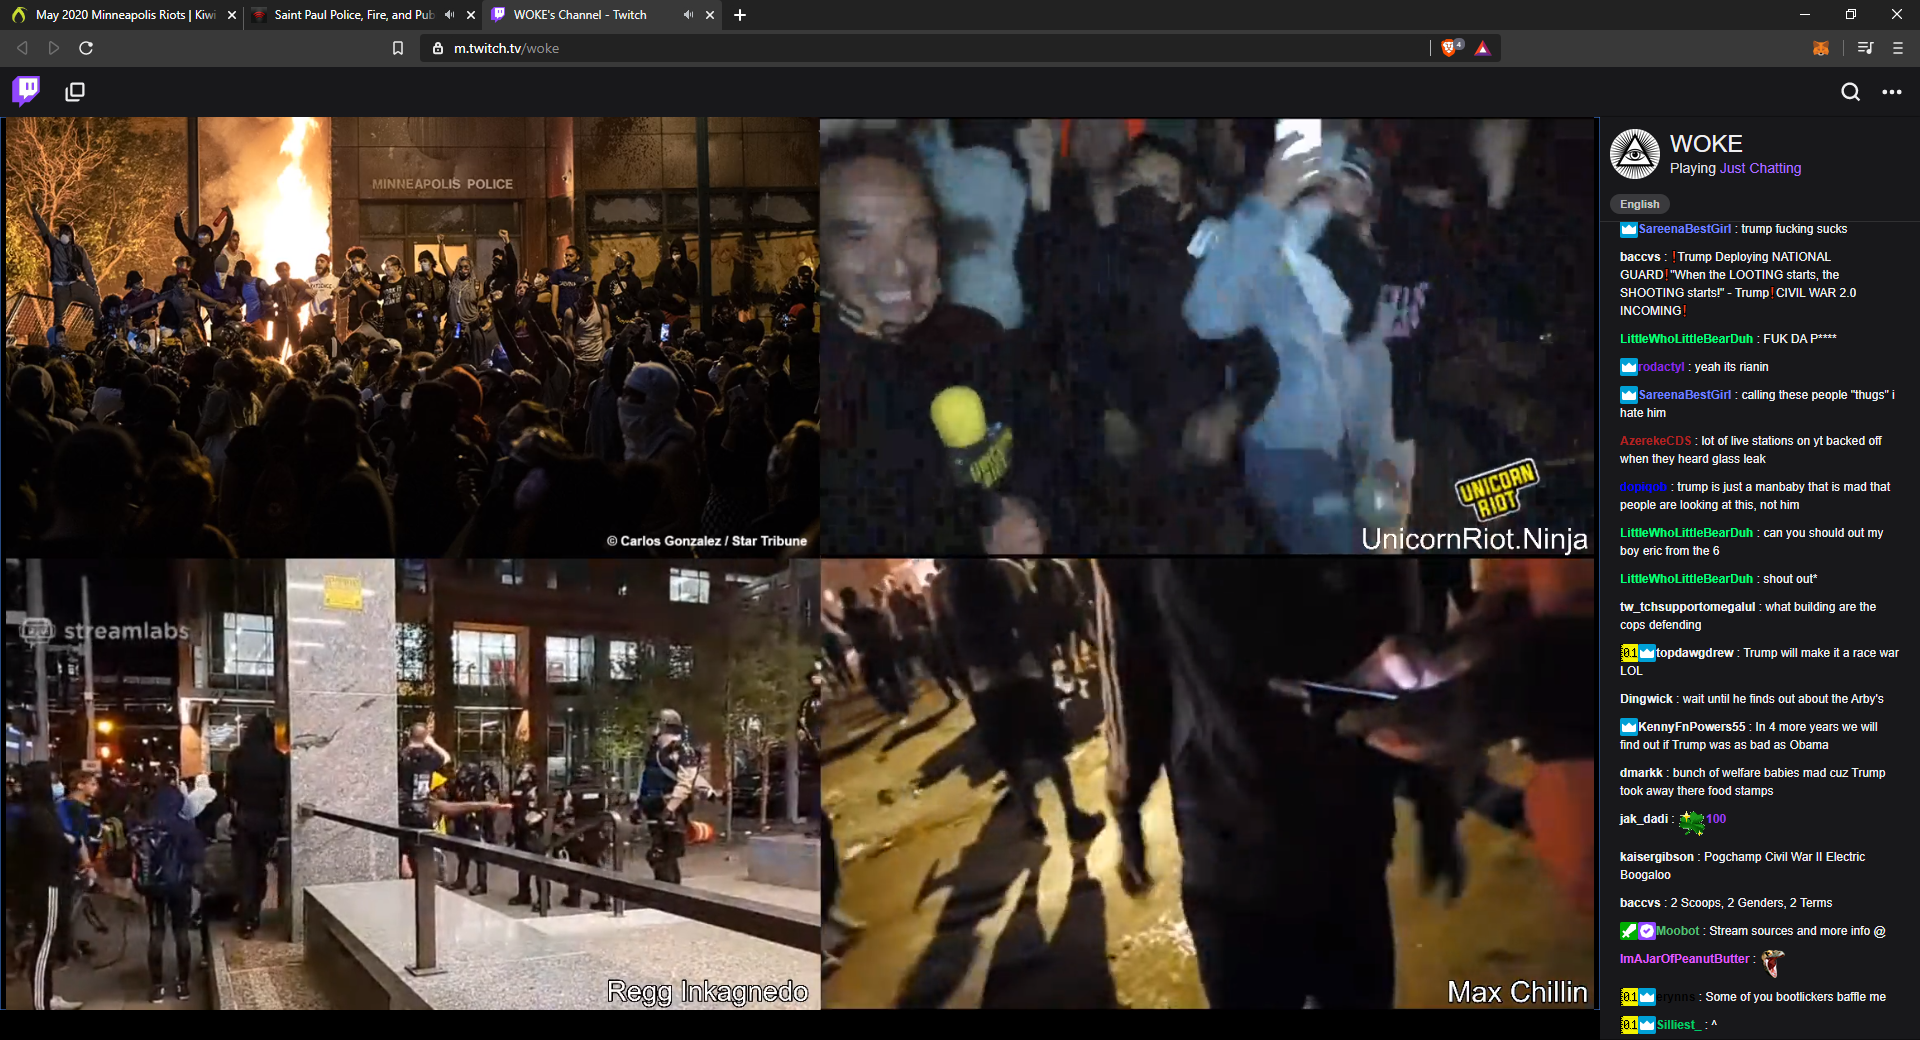Viewport: 1920px width, 1040px height.
Task: Open the browser hamburger main menu
Action: [x=1898, y=48]
